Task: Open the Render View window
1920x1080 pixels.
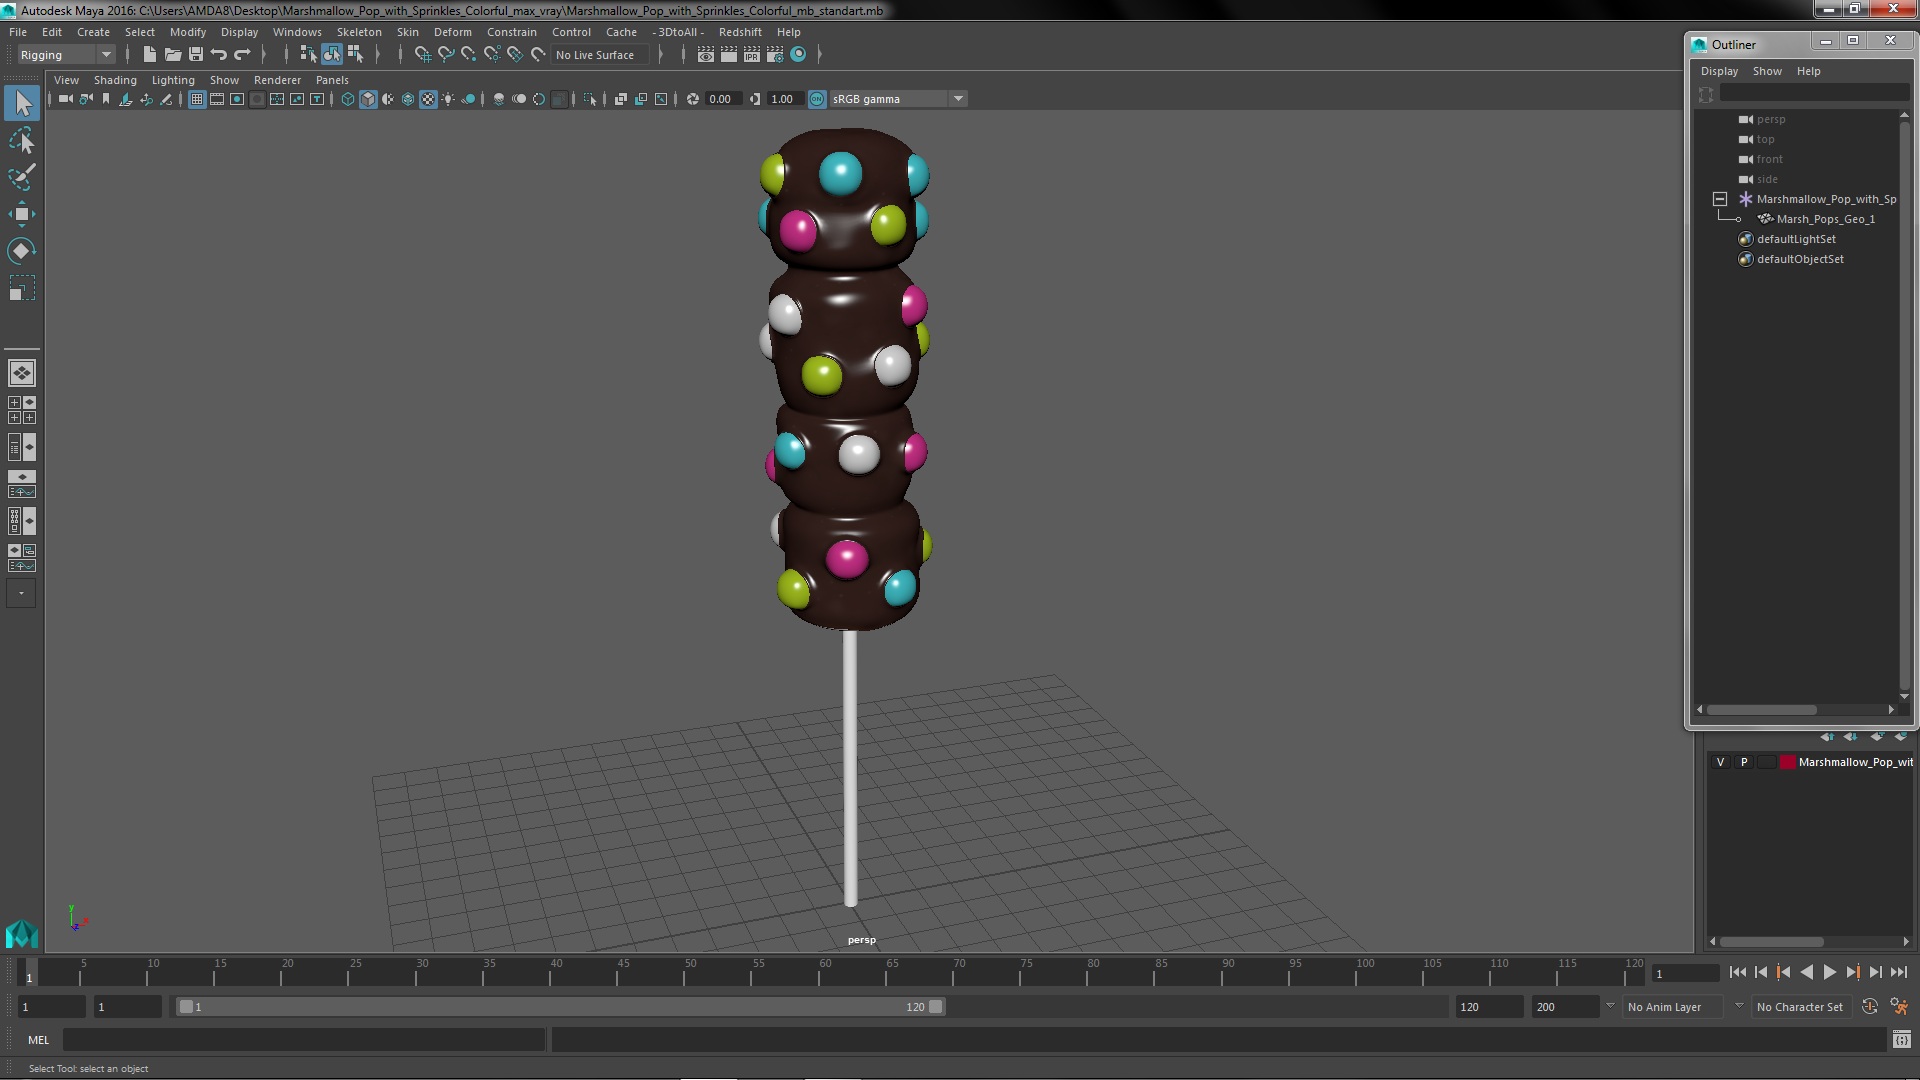Action: [706, 55]
